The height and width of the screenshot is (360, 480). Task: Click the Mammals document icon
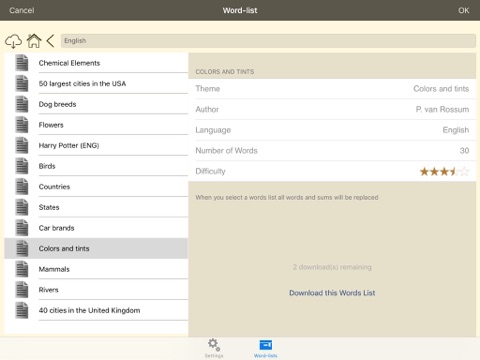click(x=22, y=269)
